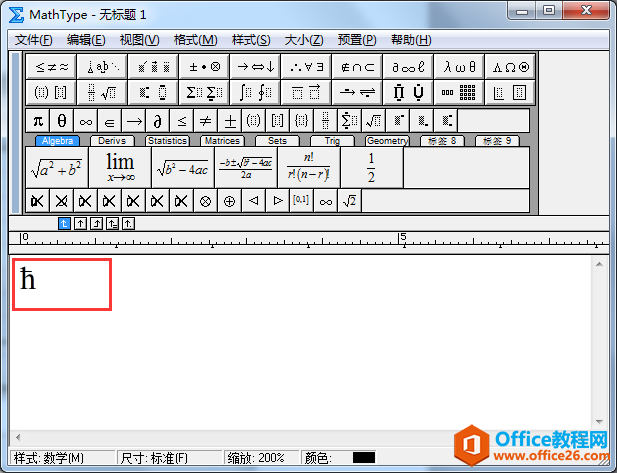Insert the theta symbol from the small bar

point(62,121)
